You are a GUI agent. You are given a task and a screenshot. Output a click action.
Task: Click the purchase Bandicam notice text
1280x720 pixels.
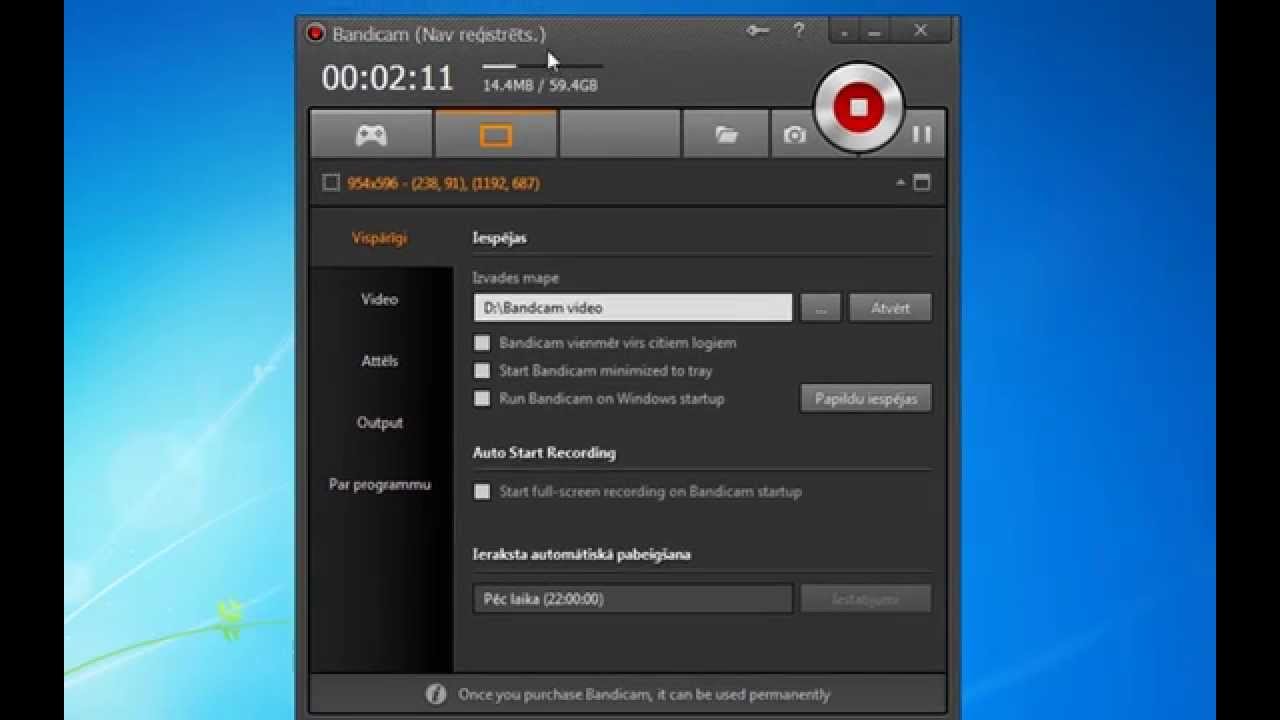click(644, 694)
